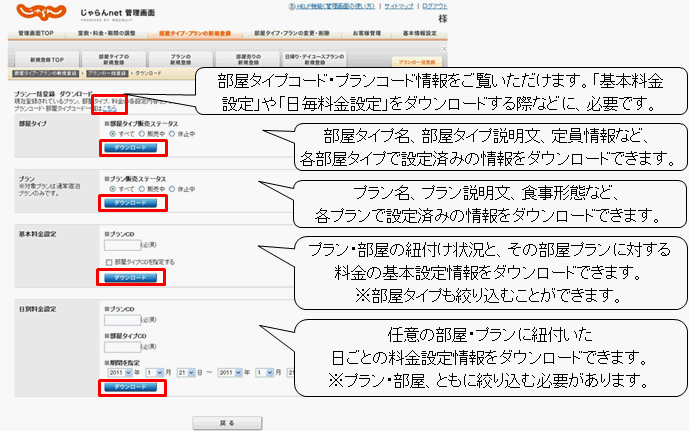This screenshot has width=689, height=431.
Task: Open こちら link for code list
Action: tap(109, 108)
